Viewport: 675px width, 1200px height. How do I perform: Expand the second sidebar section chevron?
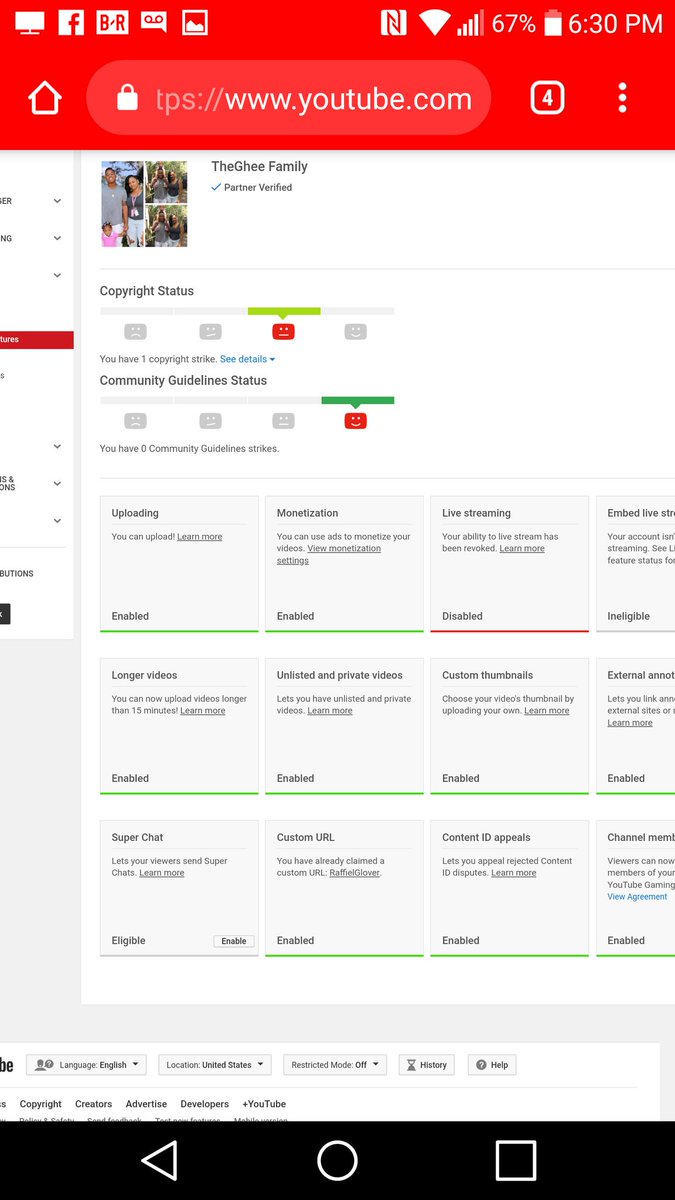pos(57,238)
